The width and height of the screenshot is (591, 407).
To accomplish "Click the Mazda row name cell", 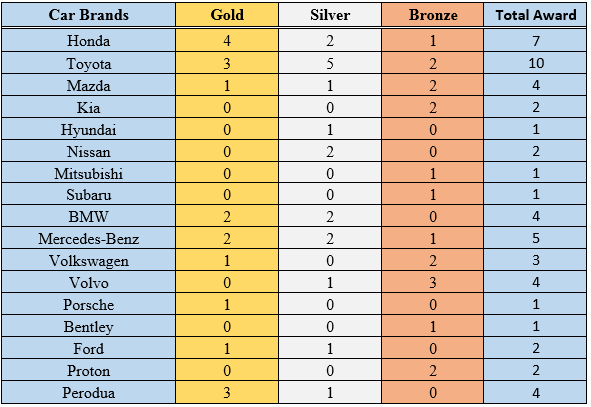I will [89, 85].
